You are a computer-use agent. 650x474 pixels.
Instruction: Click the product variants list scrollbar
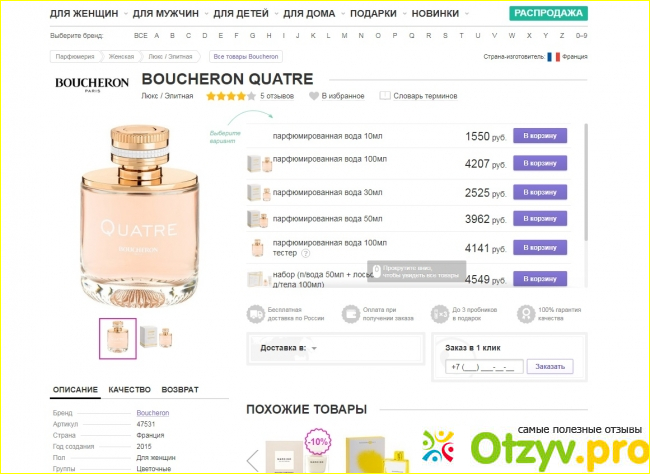pyautogui.click(x=586, y=182)
